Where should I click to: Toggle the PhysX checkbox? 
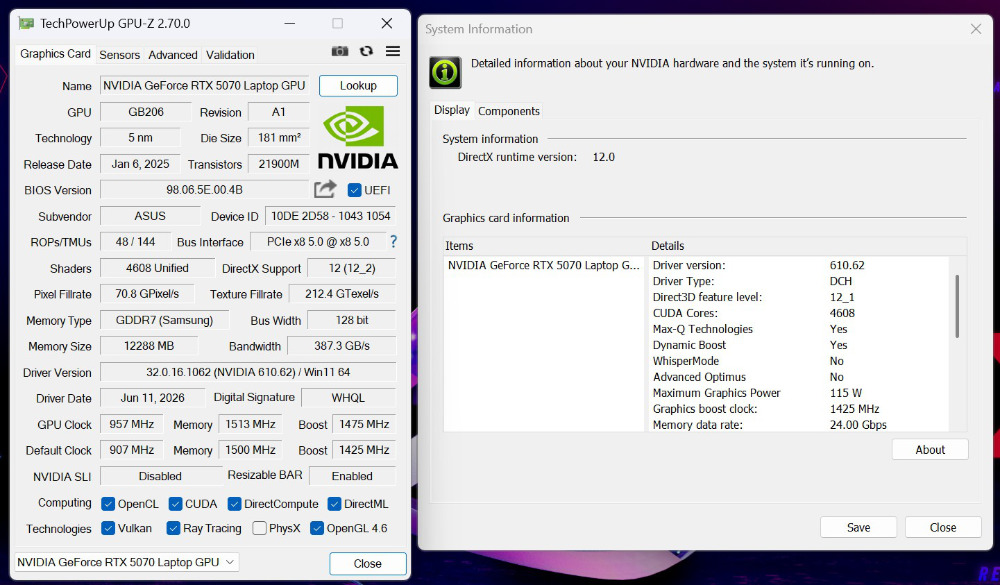coord(259,528)
